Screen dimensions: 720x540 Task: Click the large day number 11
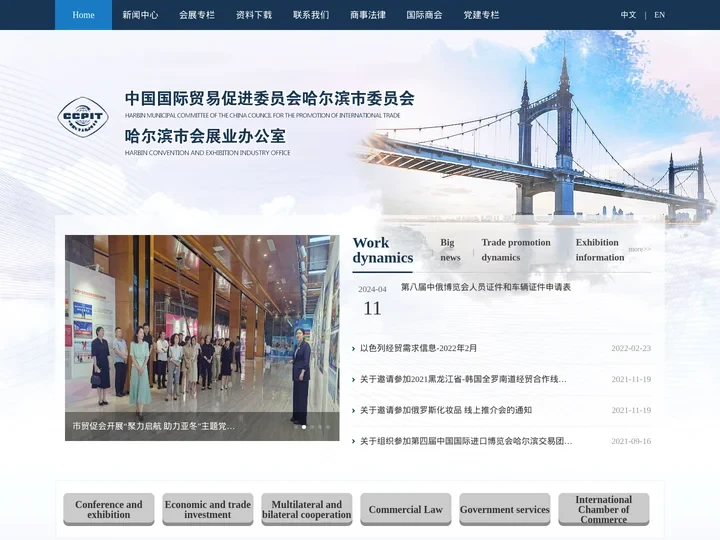click(372, 308)
